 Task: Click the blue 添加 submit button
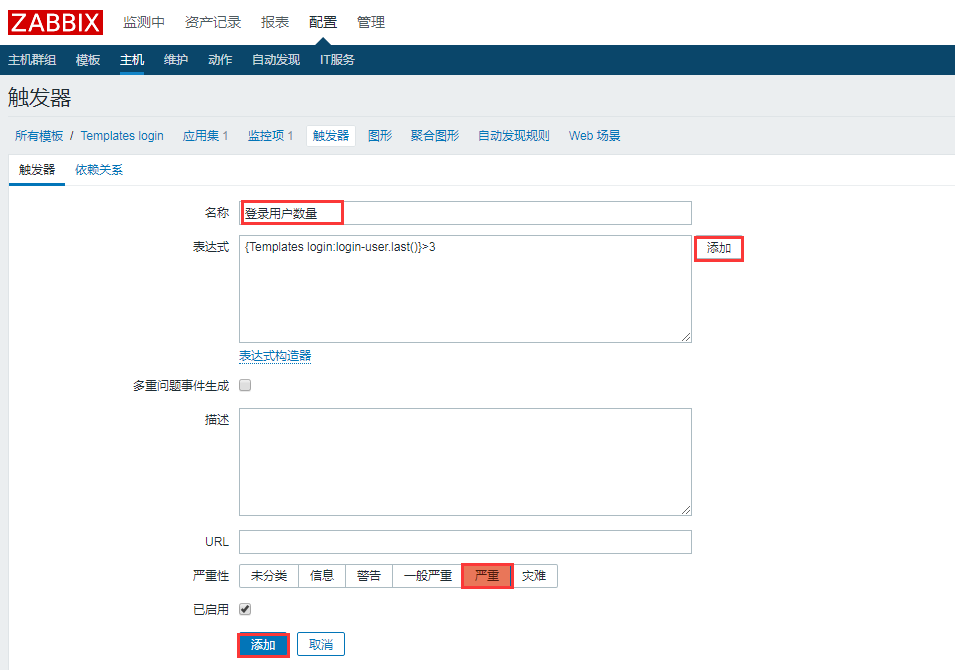(x=263, y=644)
